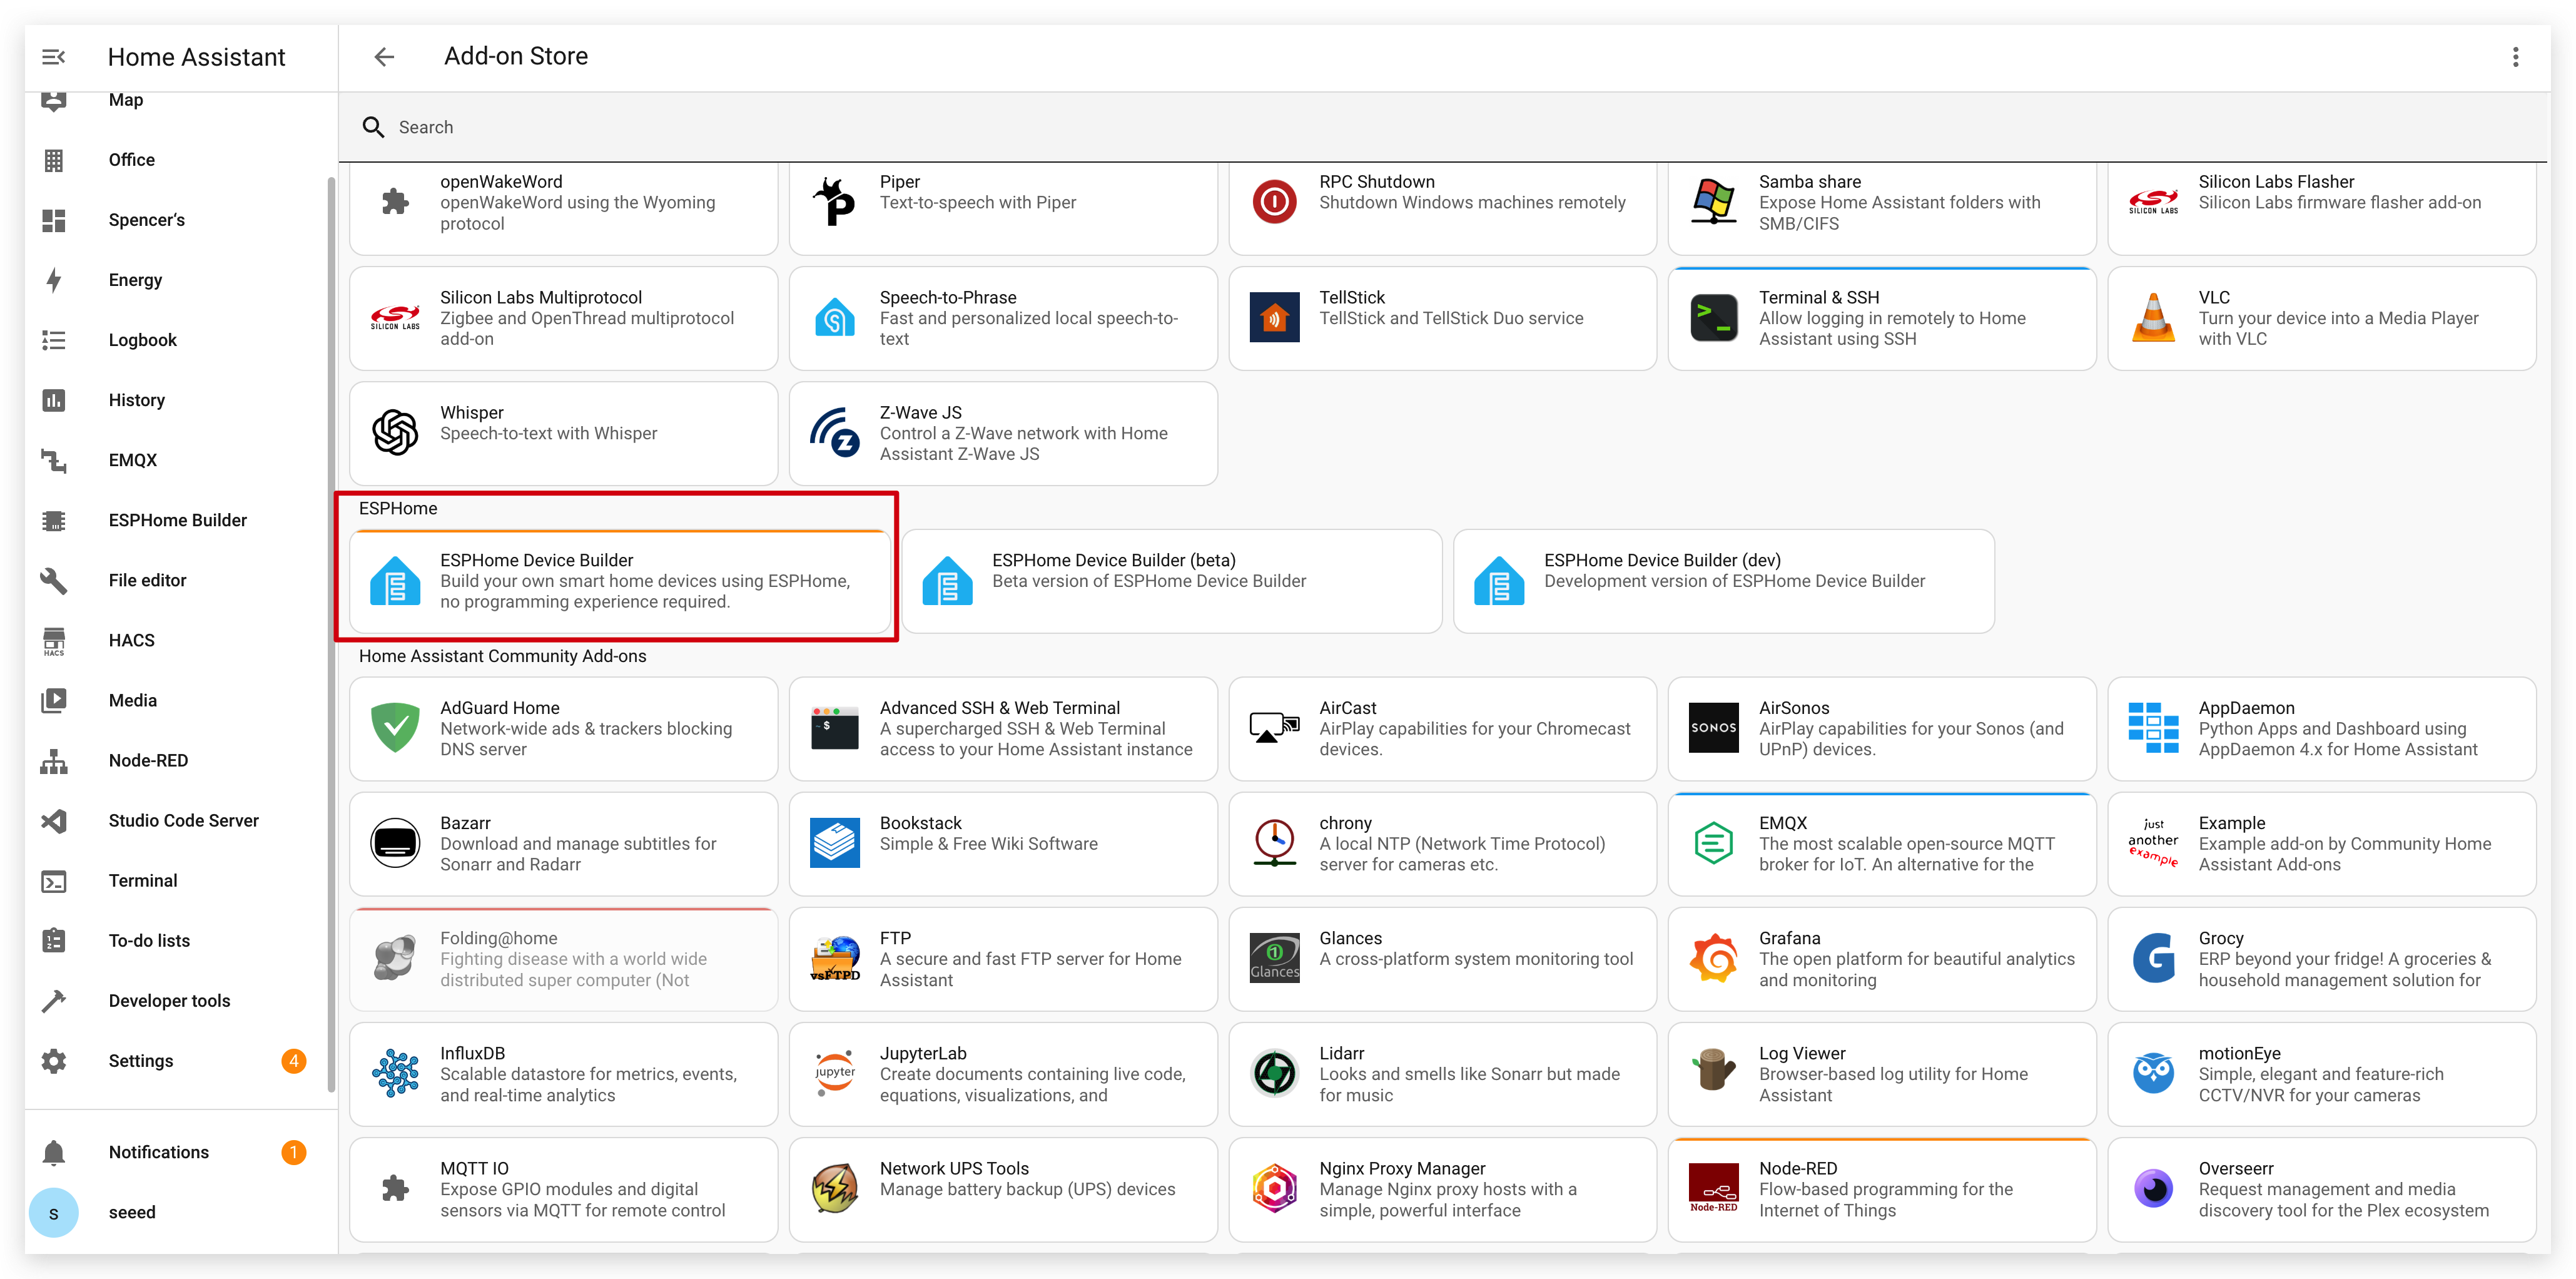
Task: Open the Energy lightning icon
Action: click(x=54, y=280)
